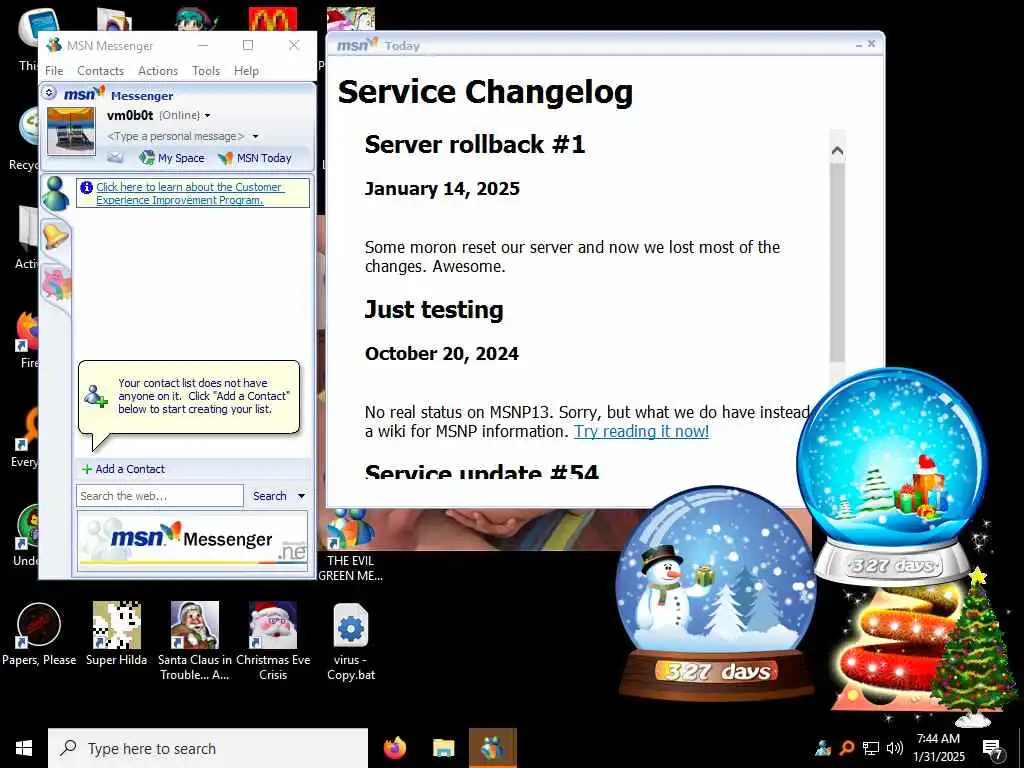1024x768 pixels.
Task: Open Firefox from the taskbar
Action: (x=394, y=748)
